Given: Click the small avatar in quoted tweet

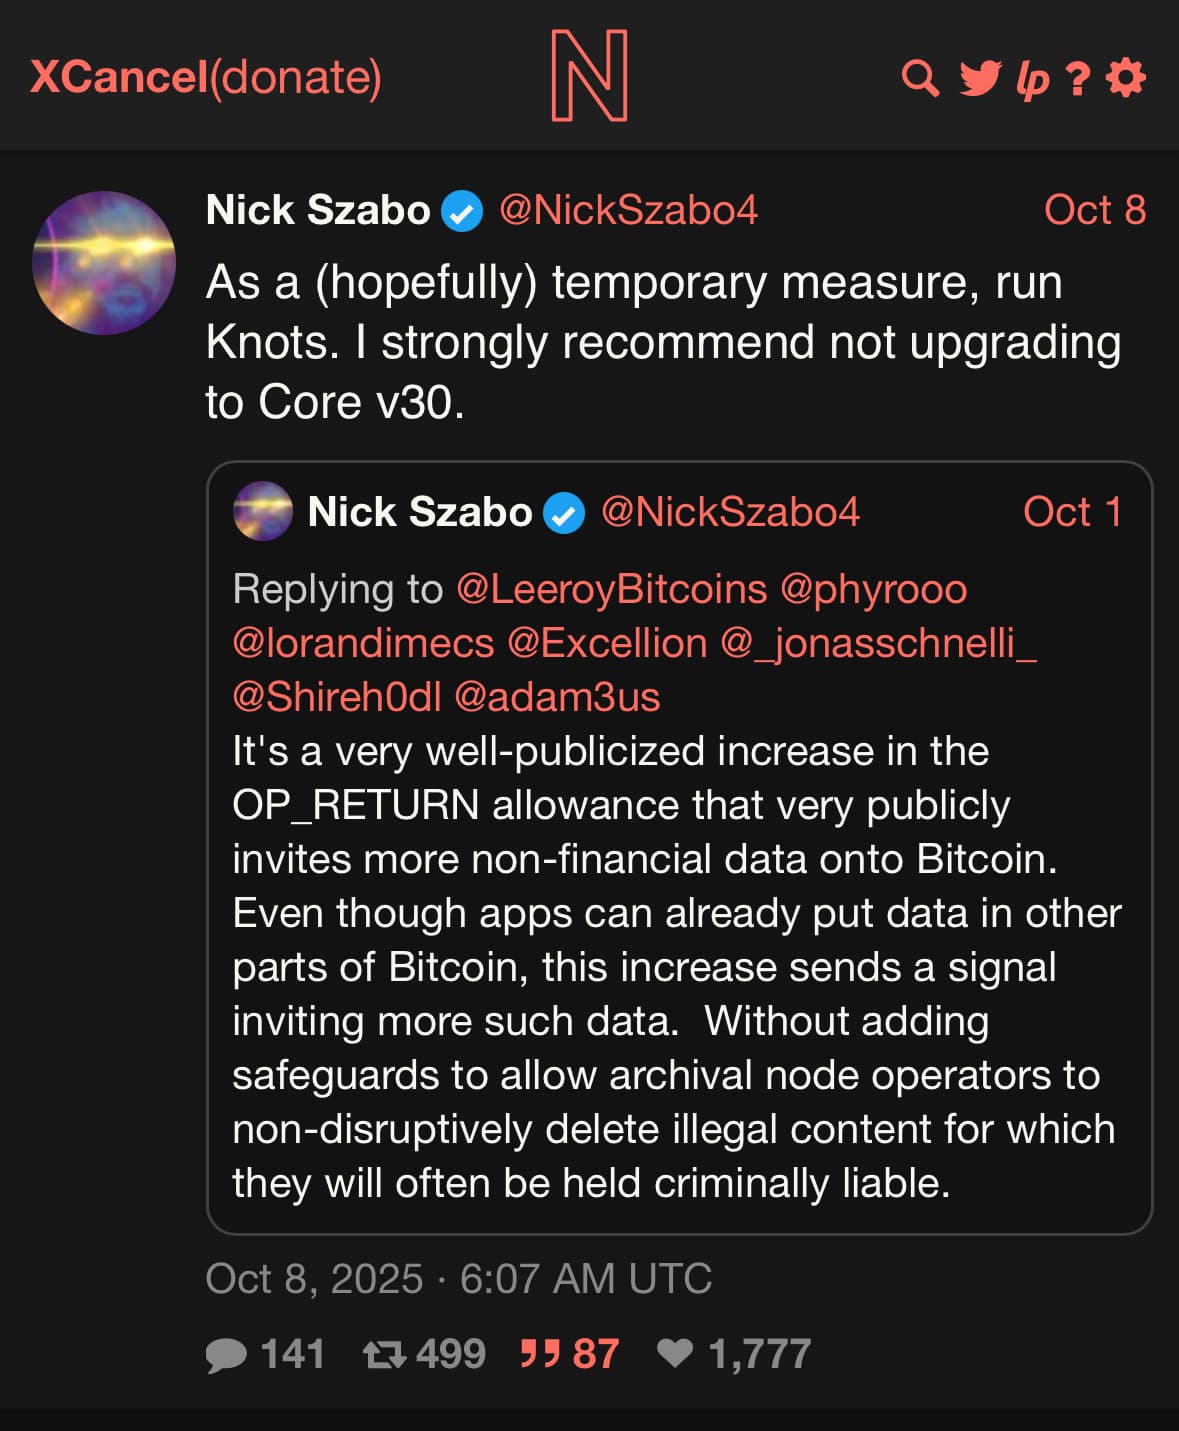Looking at the screenshot, I should (x=263, y=511).
